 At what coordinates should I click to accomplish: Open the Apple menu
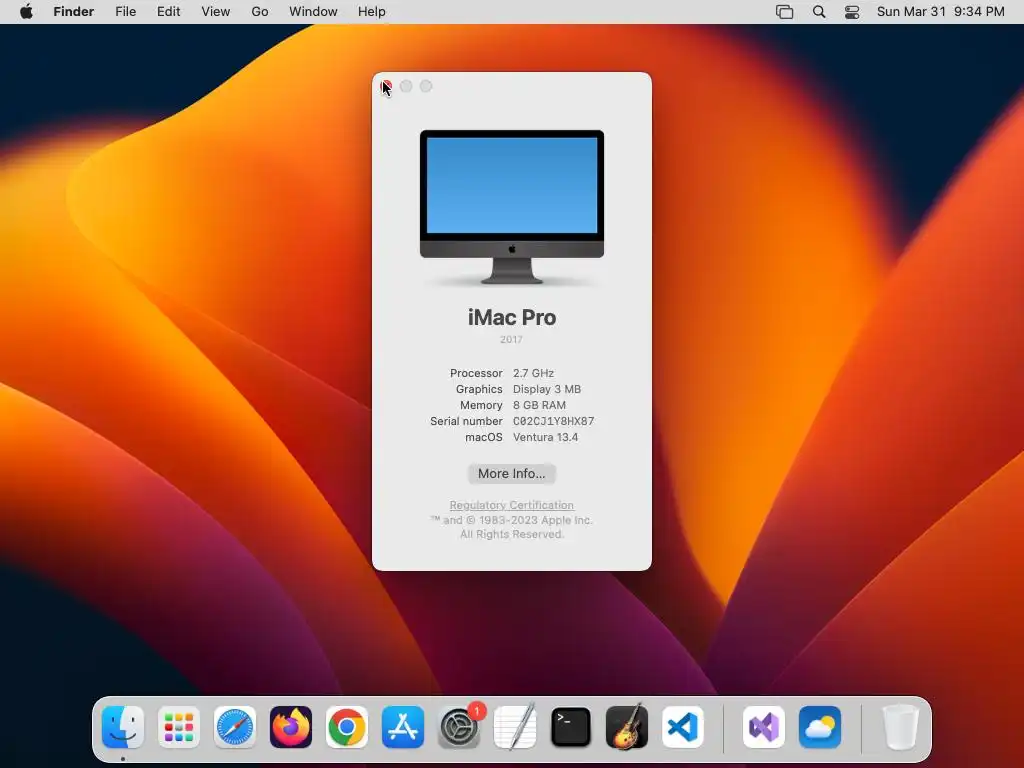(x=26, y=12)
